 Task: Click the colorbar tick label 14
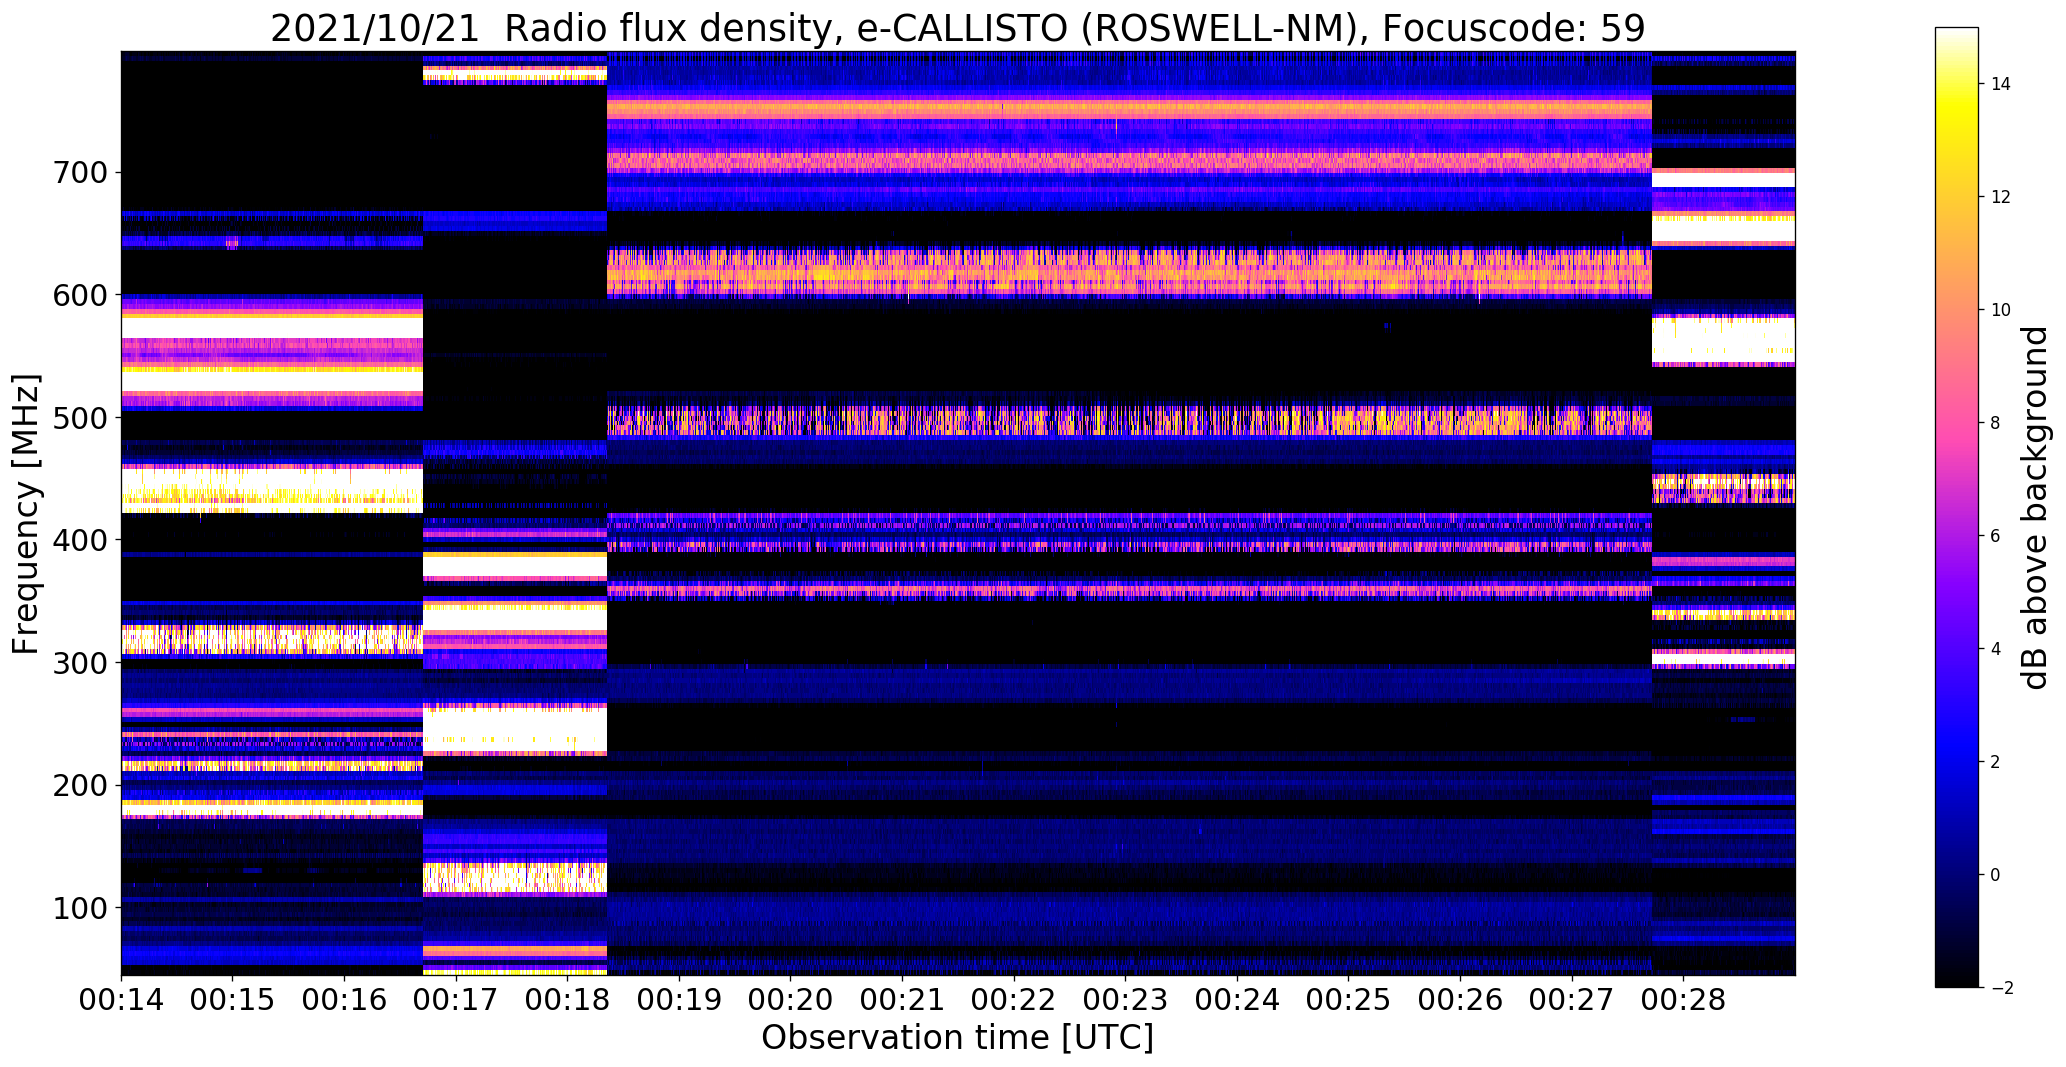[x=2001, y=84]
